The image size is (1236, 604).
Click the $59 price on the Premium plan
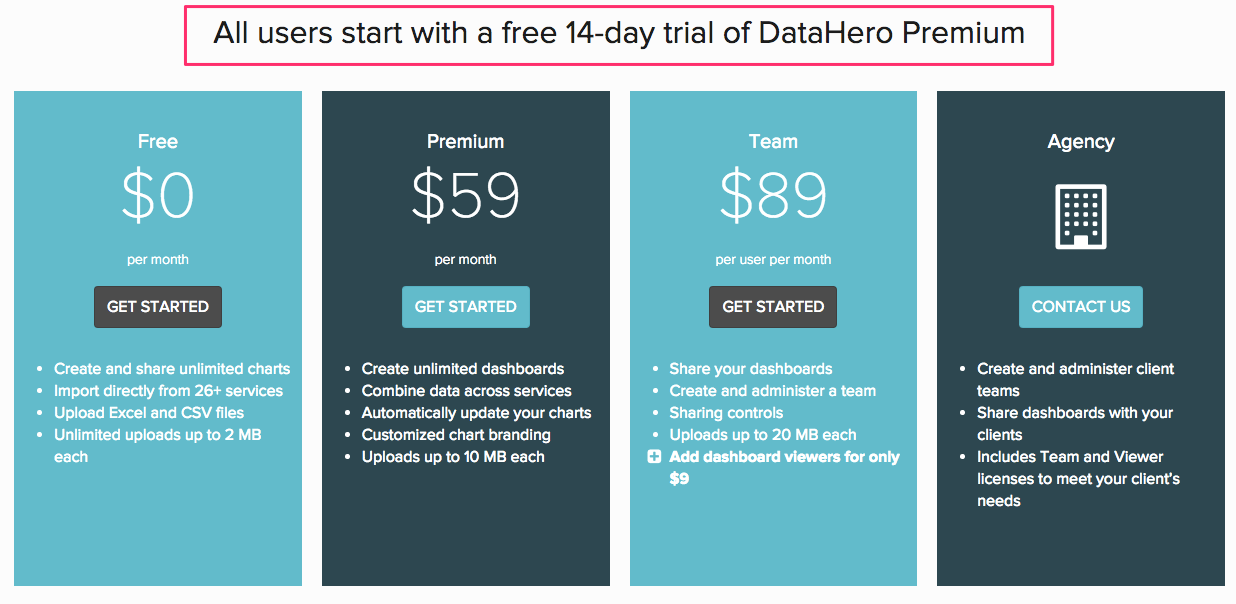(x=466, y=196)
